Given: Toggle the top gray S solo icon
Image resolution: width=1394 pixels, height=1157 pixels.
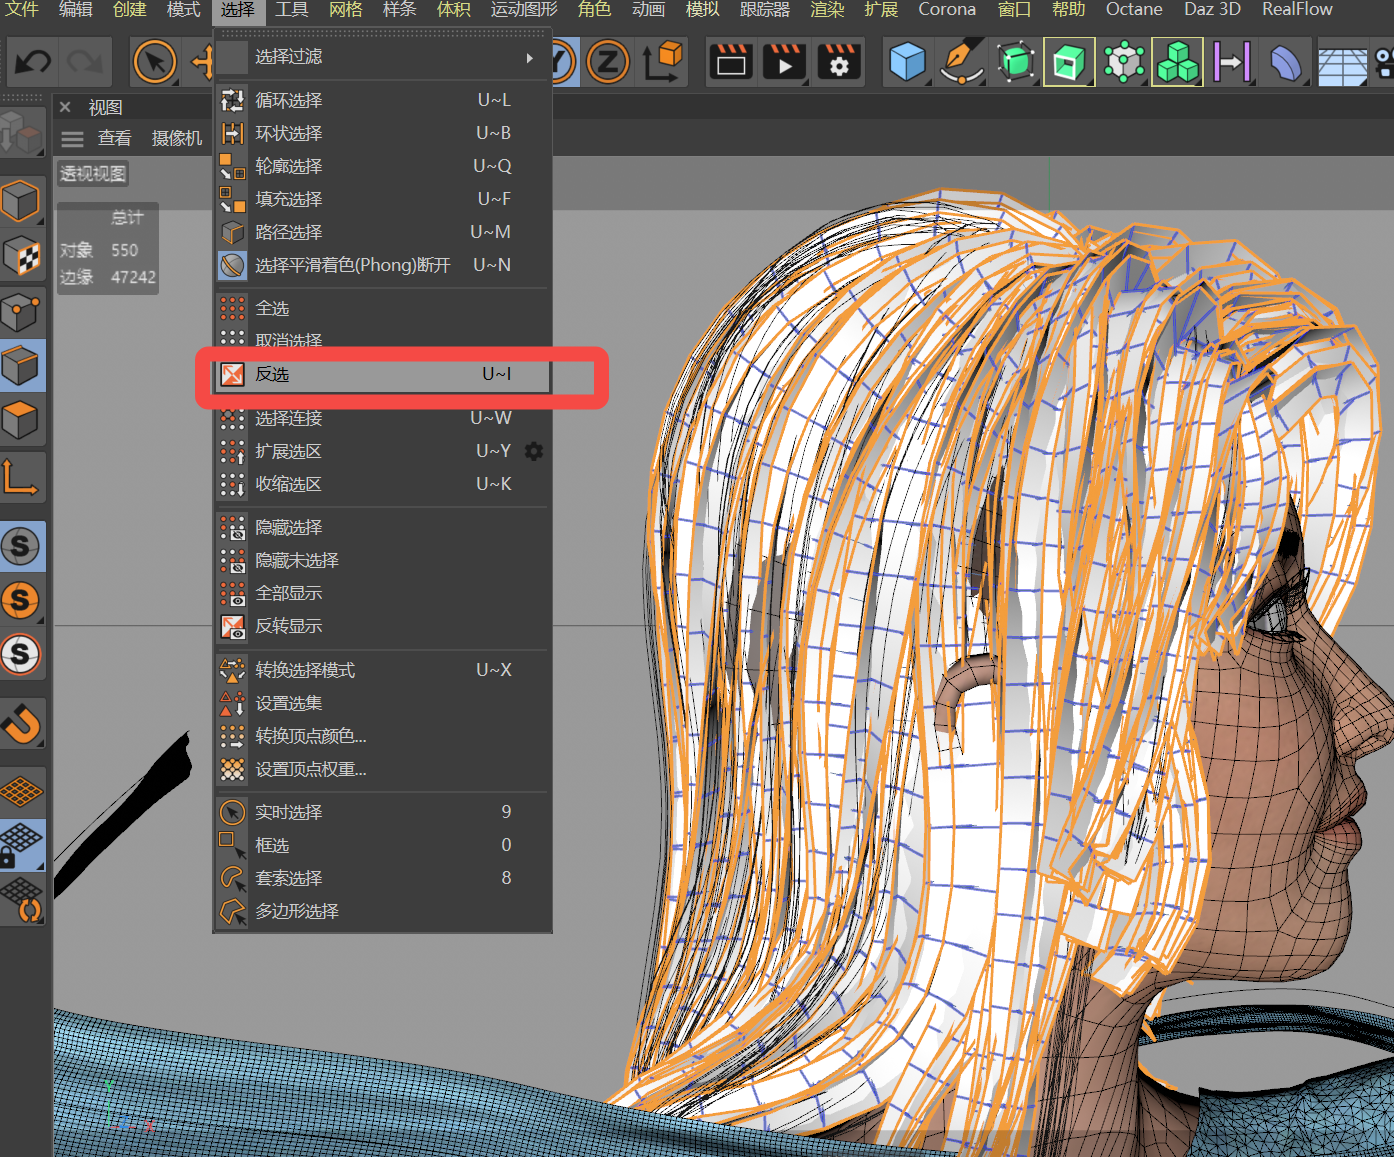Looking at the screenshot, I should click(x=22, y=546).
